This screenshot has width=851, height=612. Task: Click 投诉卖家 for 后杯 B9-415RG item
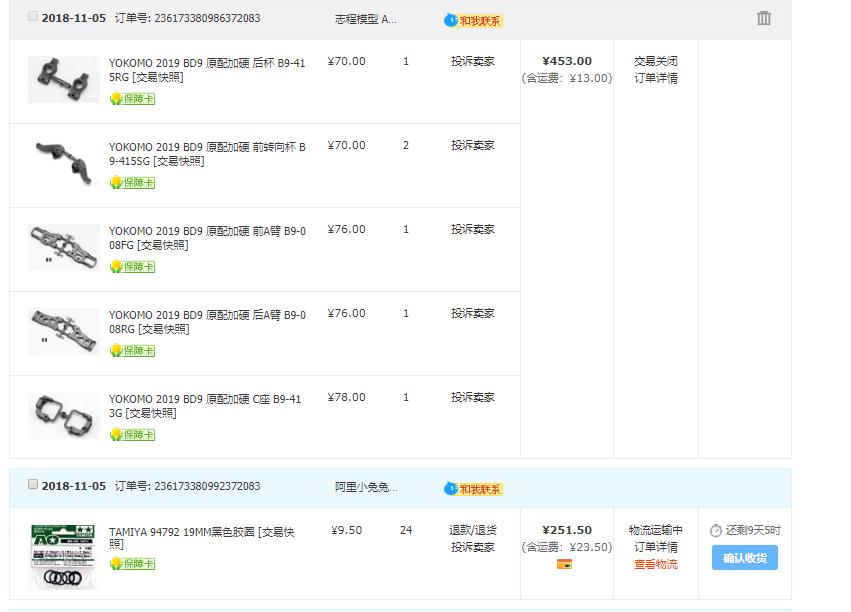pos(473,61)
